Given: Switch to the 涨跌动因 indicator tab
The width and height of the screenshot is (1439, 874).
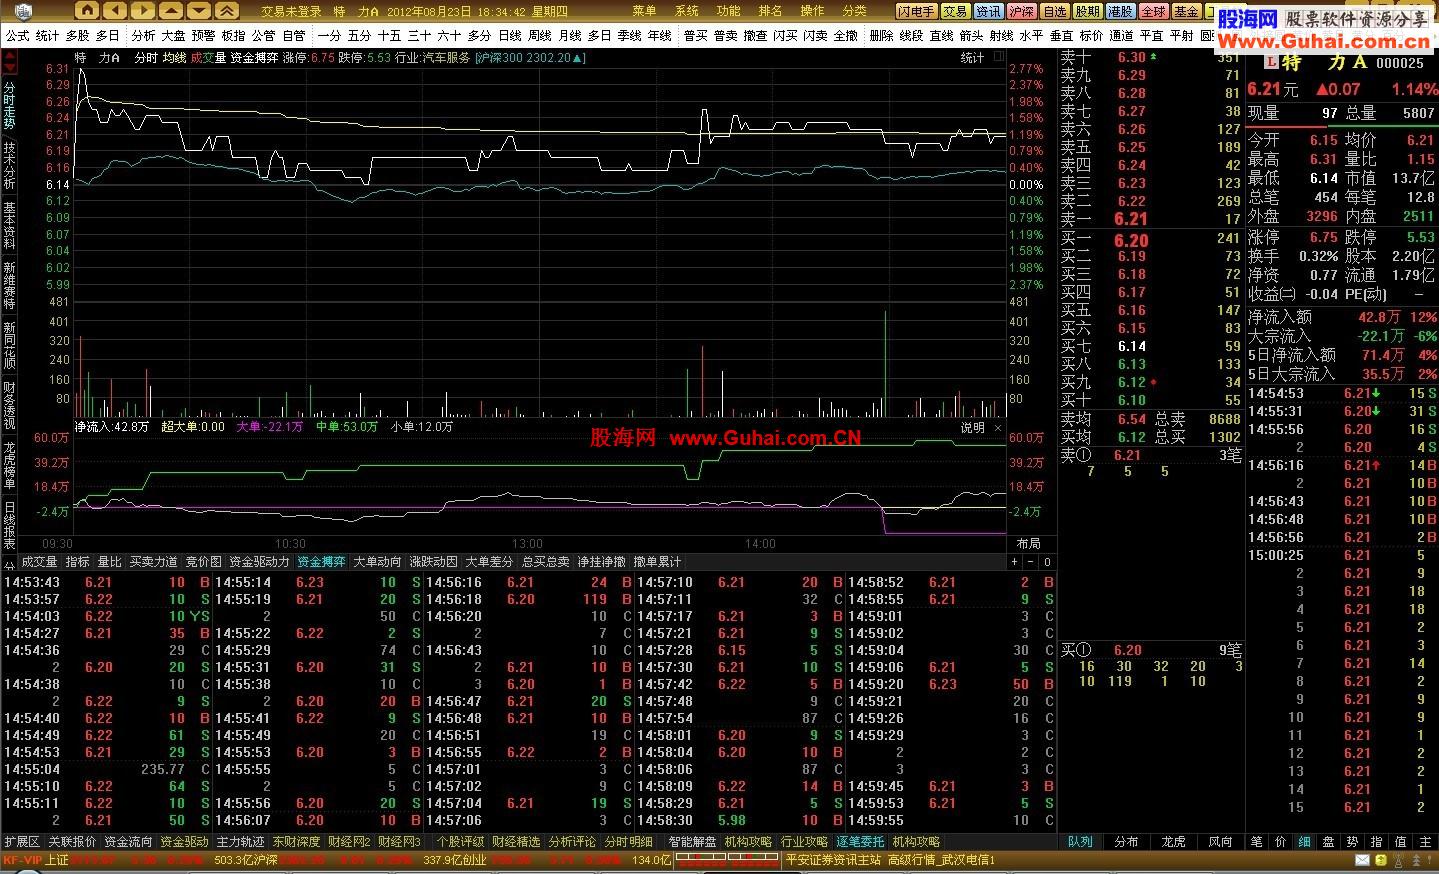Looking at the screenshot, I should (433, 562).
